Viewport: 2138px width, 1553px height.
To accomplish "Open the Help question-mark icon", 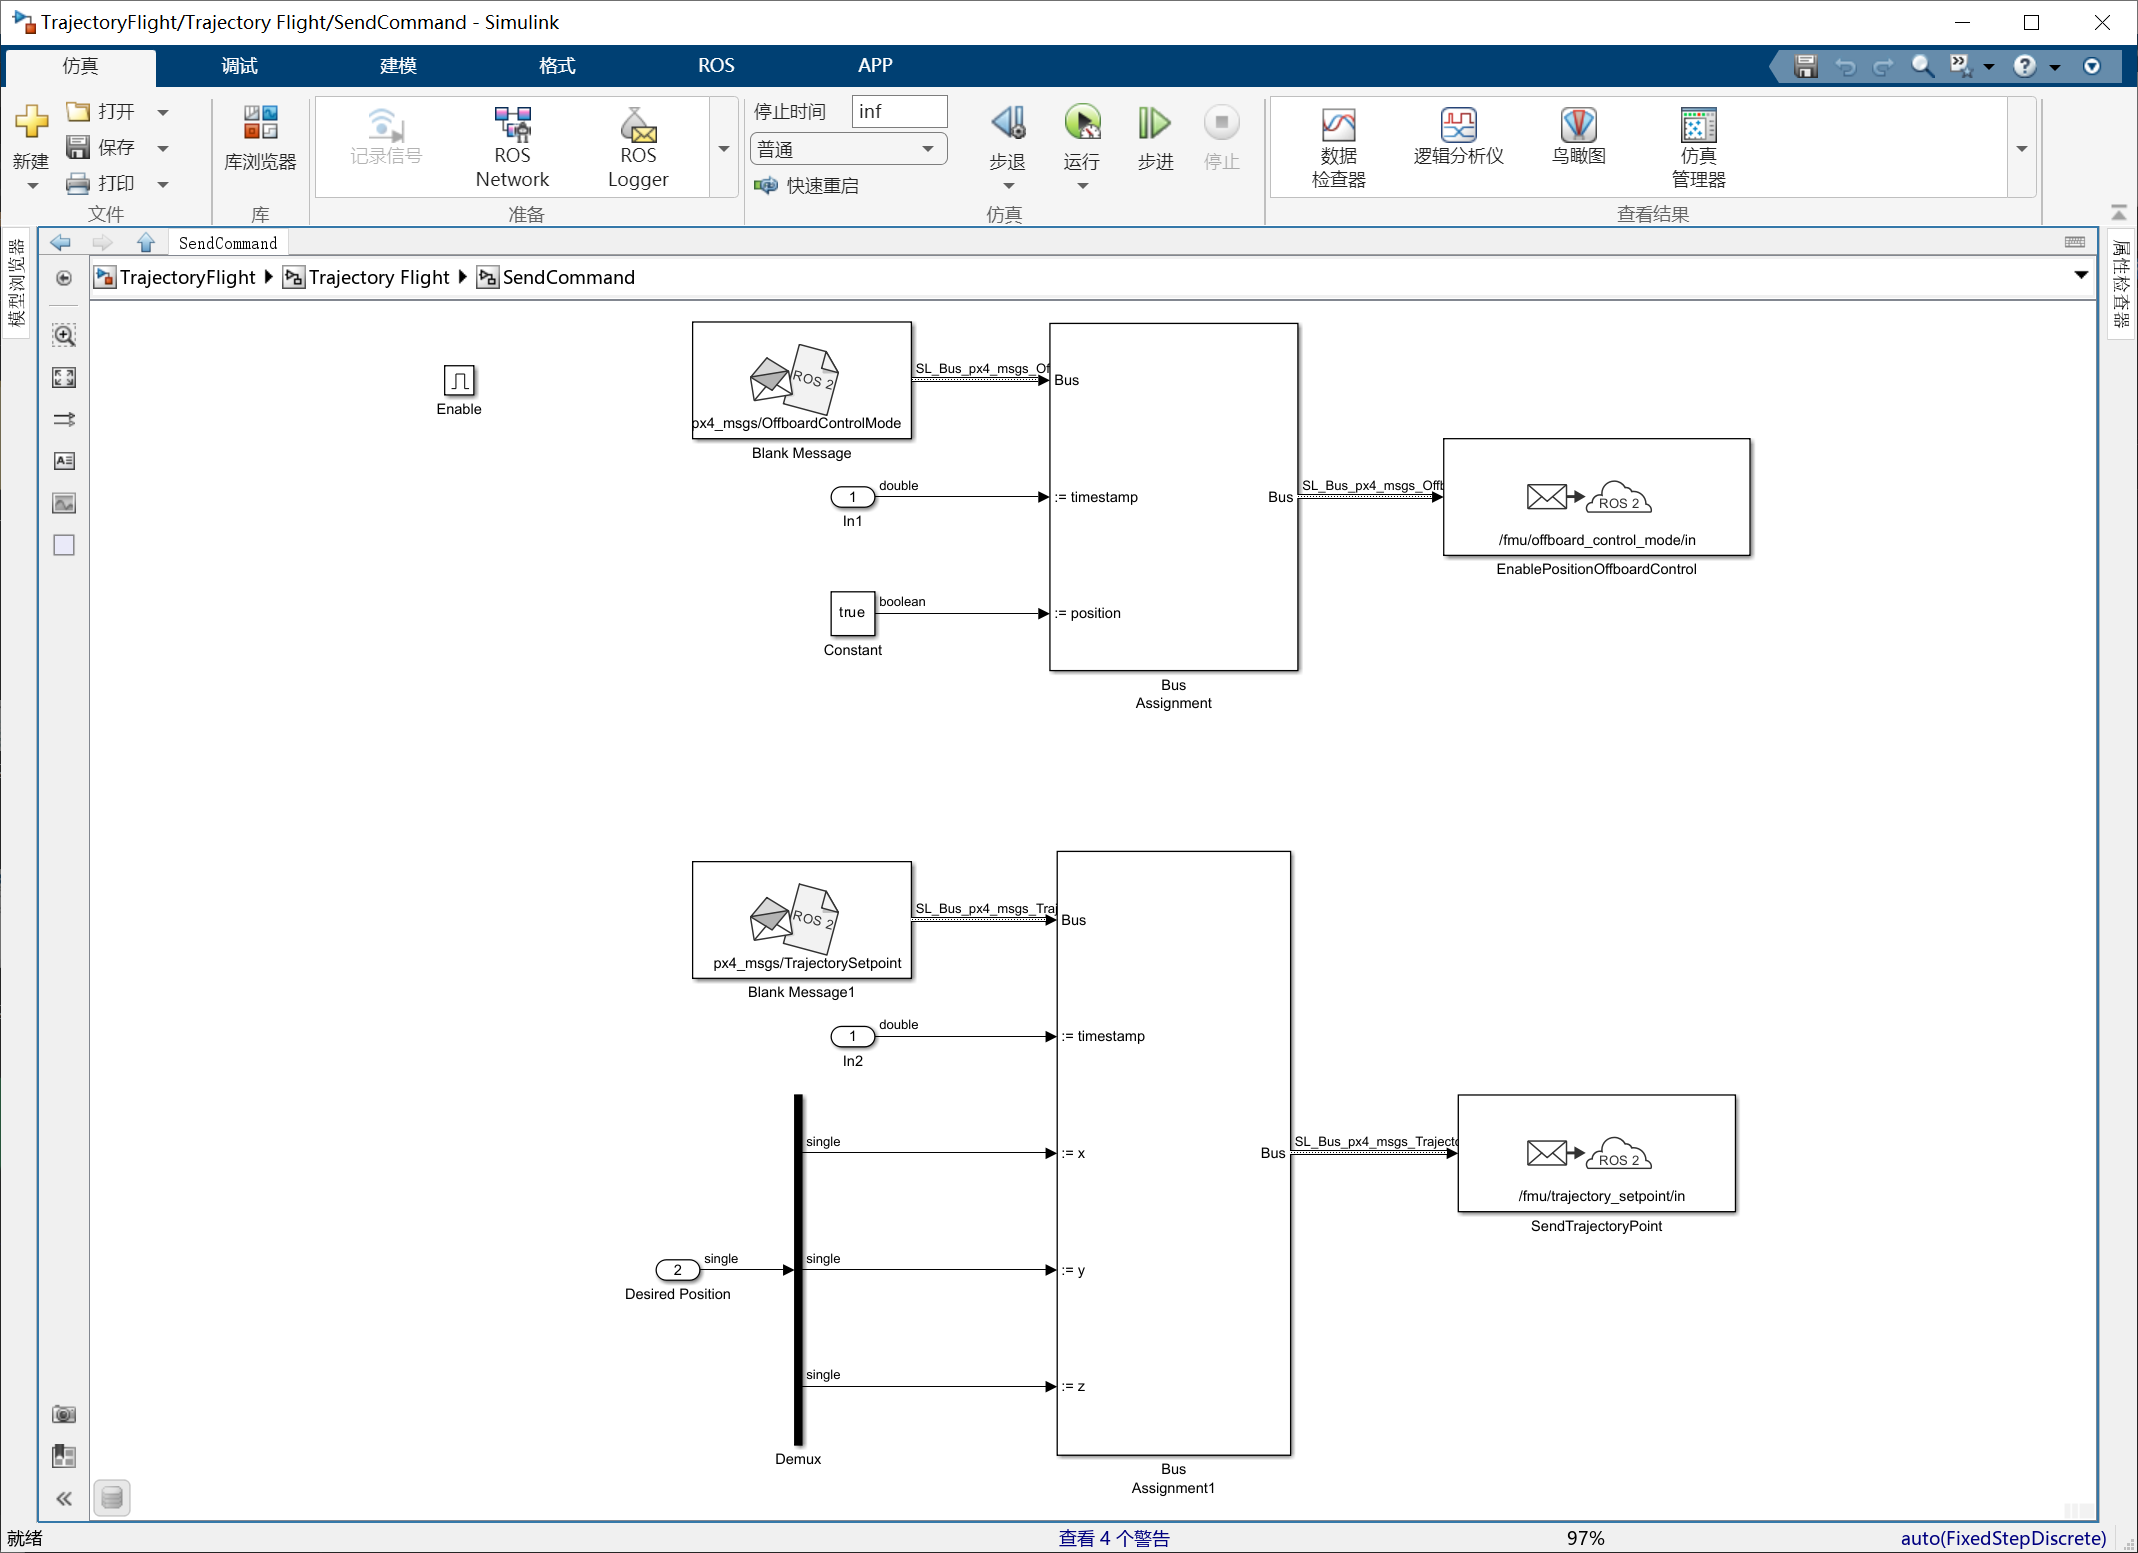I will click(x=2024, y=66).
